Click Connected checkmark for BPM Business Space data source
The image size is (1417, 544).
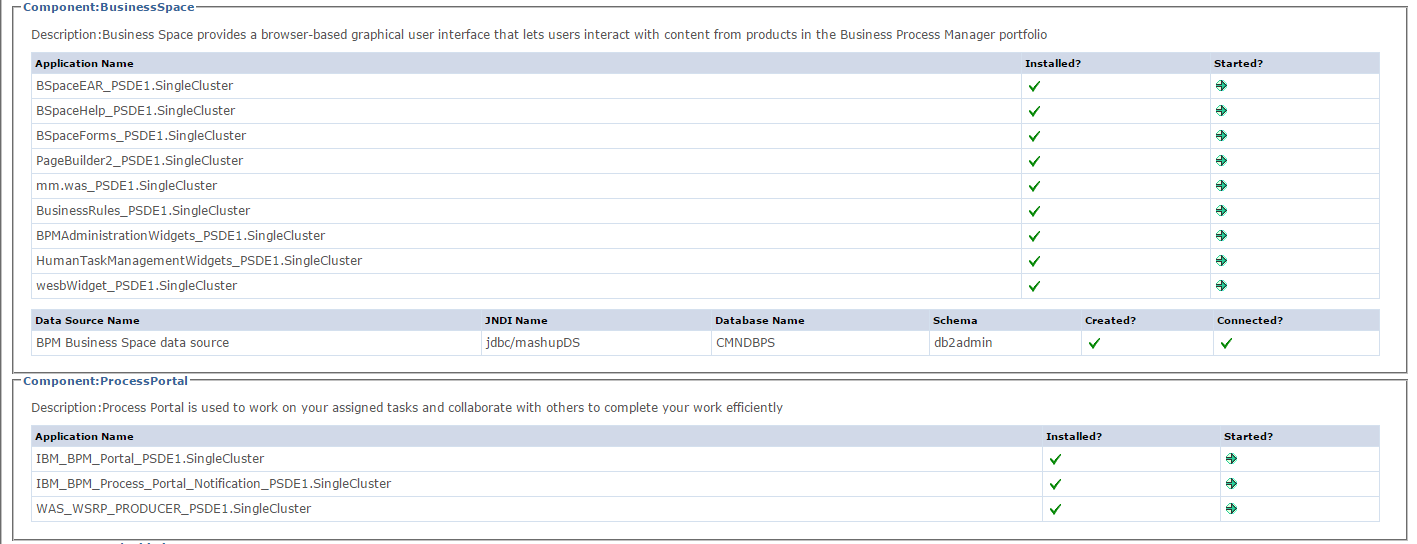[x=1226, y=343]
